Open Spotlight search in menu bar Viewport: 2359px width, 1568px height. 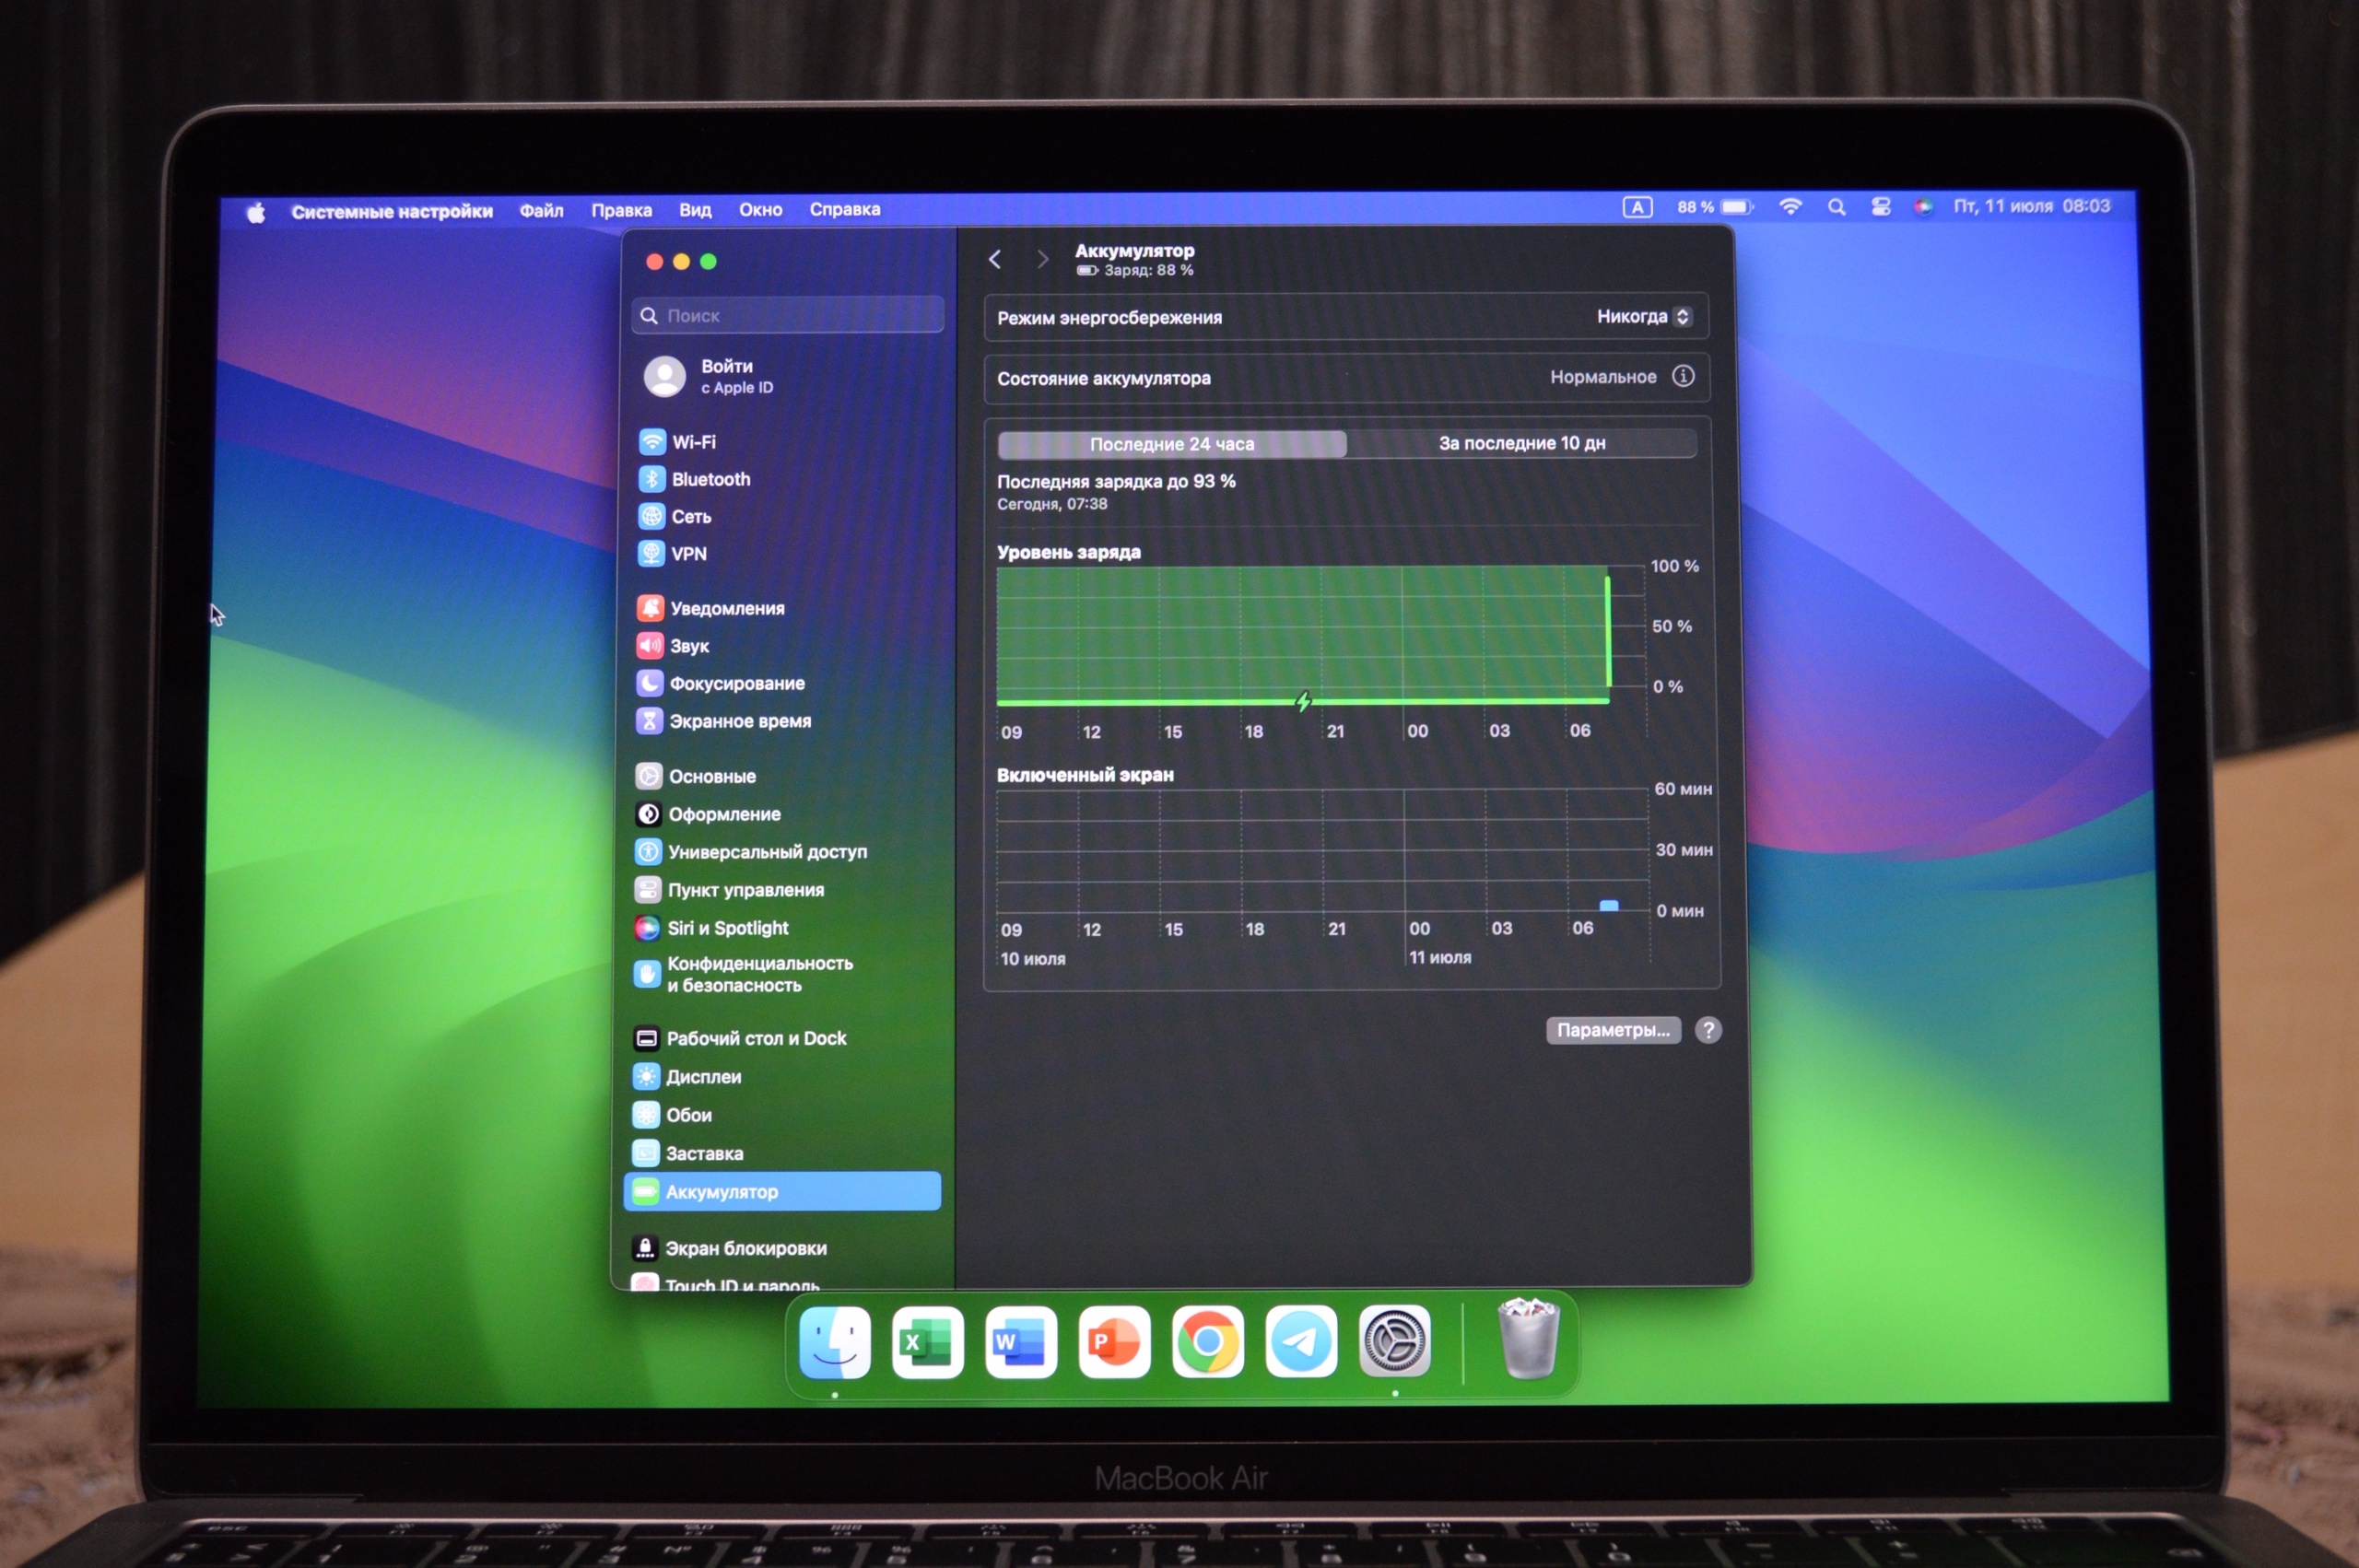(1837, 207)
